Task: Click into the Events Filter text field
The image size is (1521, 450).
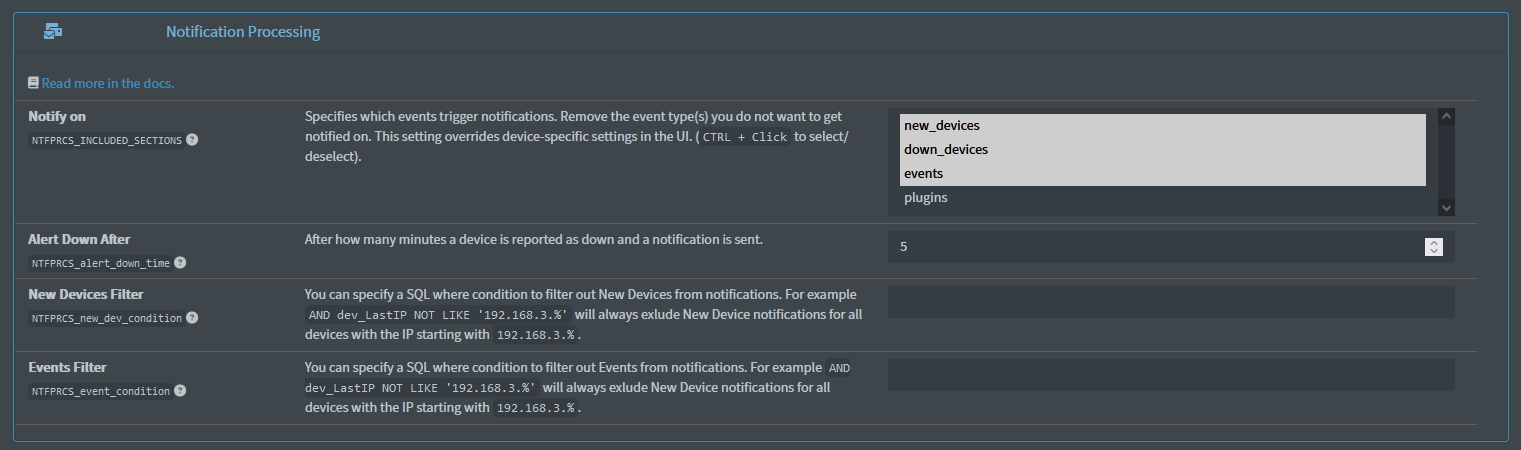Action: tap(1170, 375)
